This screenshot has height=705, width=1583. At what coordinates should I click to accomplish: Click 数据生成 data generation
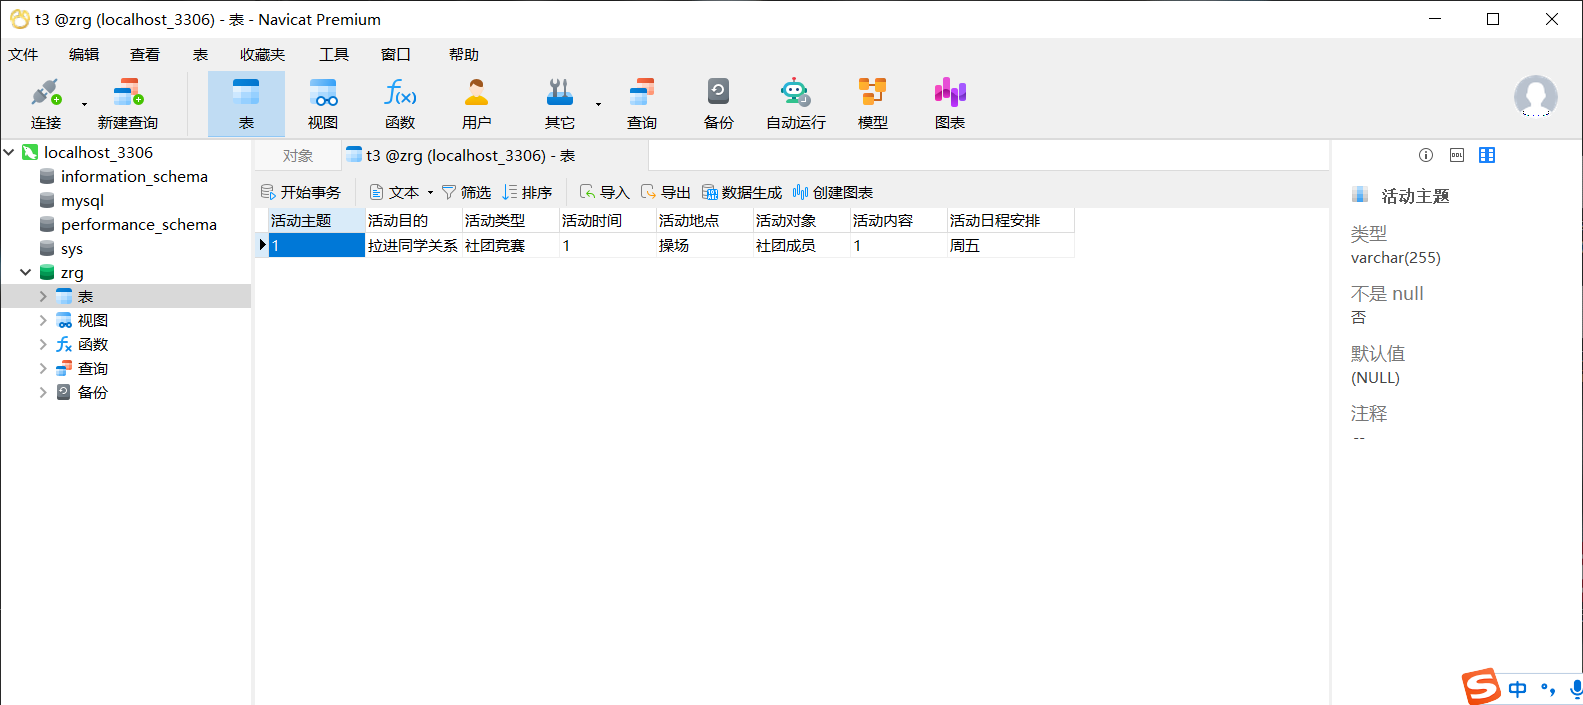[x=742, y=192]
